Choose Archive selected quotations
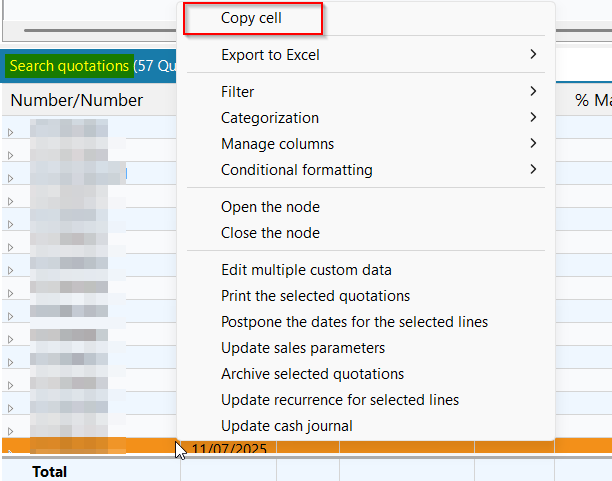Screen dimensions: 612x481 [x=312, y=374]
